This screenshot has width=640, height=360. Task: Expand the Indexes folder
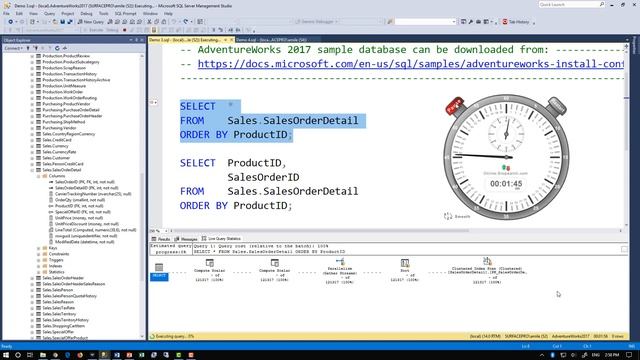click(39, 266)
